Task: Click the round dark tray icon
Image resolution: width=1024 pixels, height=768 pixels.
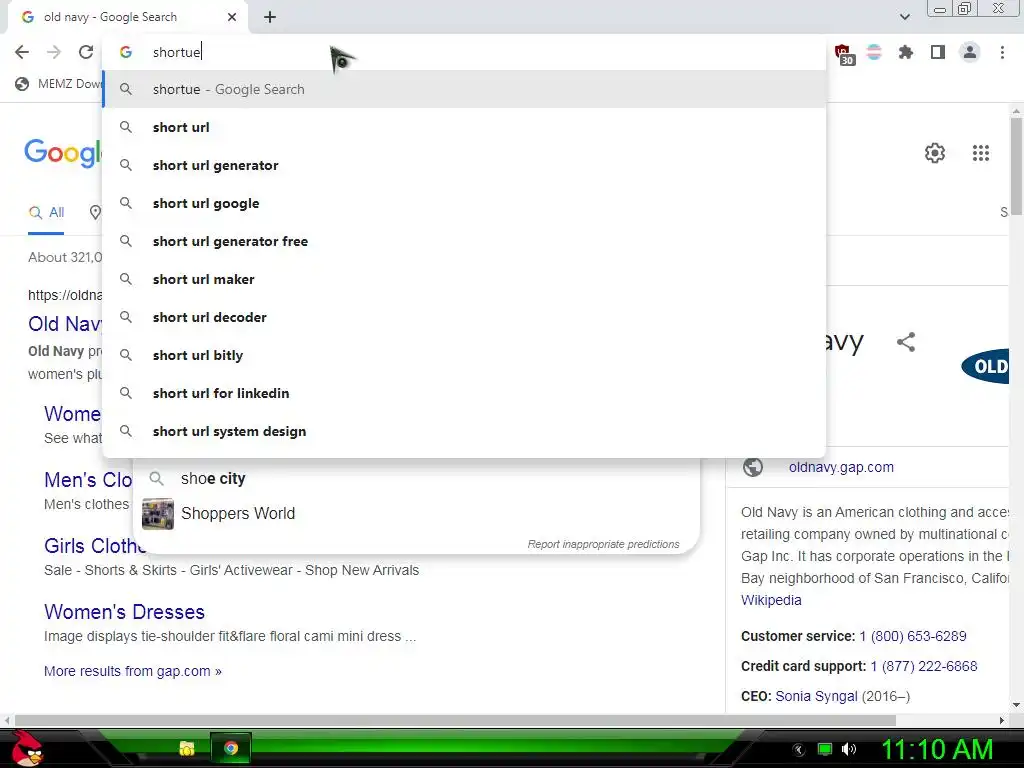Action: tap(799, 750)
